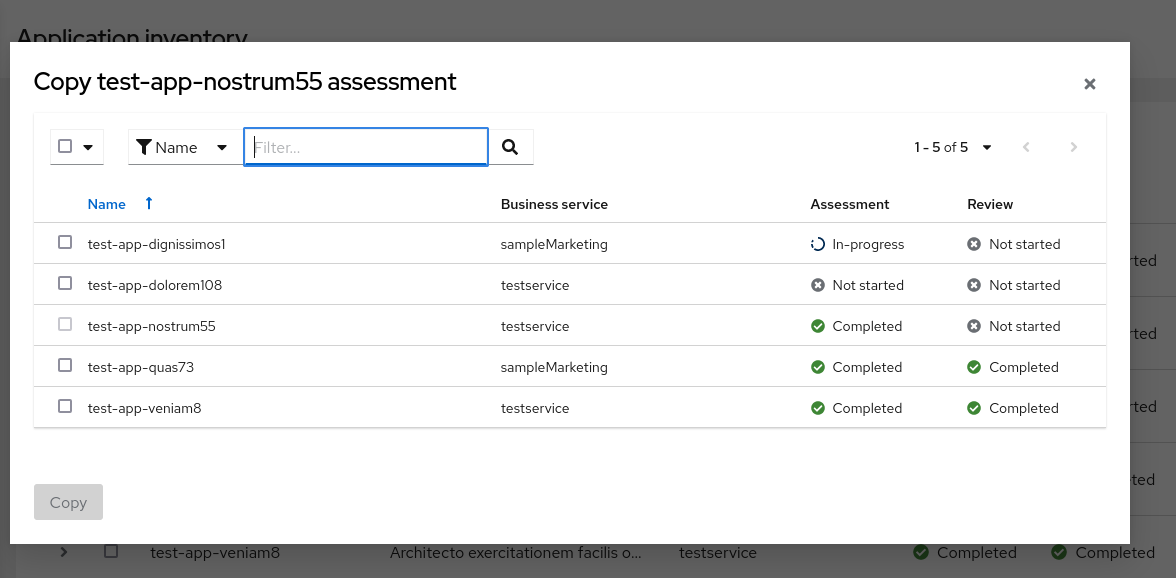Toggle the select-all checkbox in toolbar
This screenshot has width=1176, height=578.
pyautogui.click(x=65, y=146)
